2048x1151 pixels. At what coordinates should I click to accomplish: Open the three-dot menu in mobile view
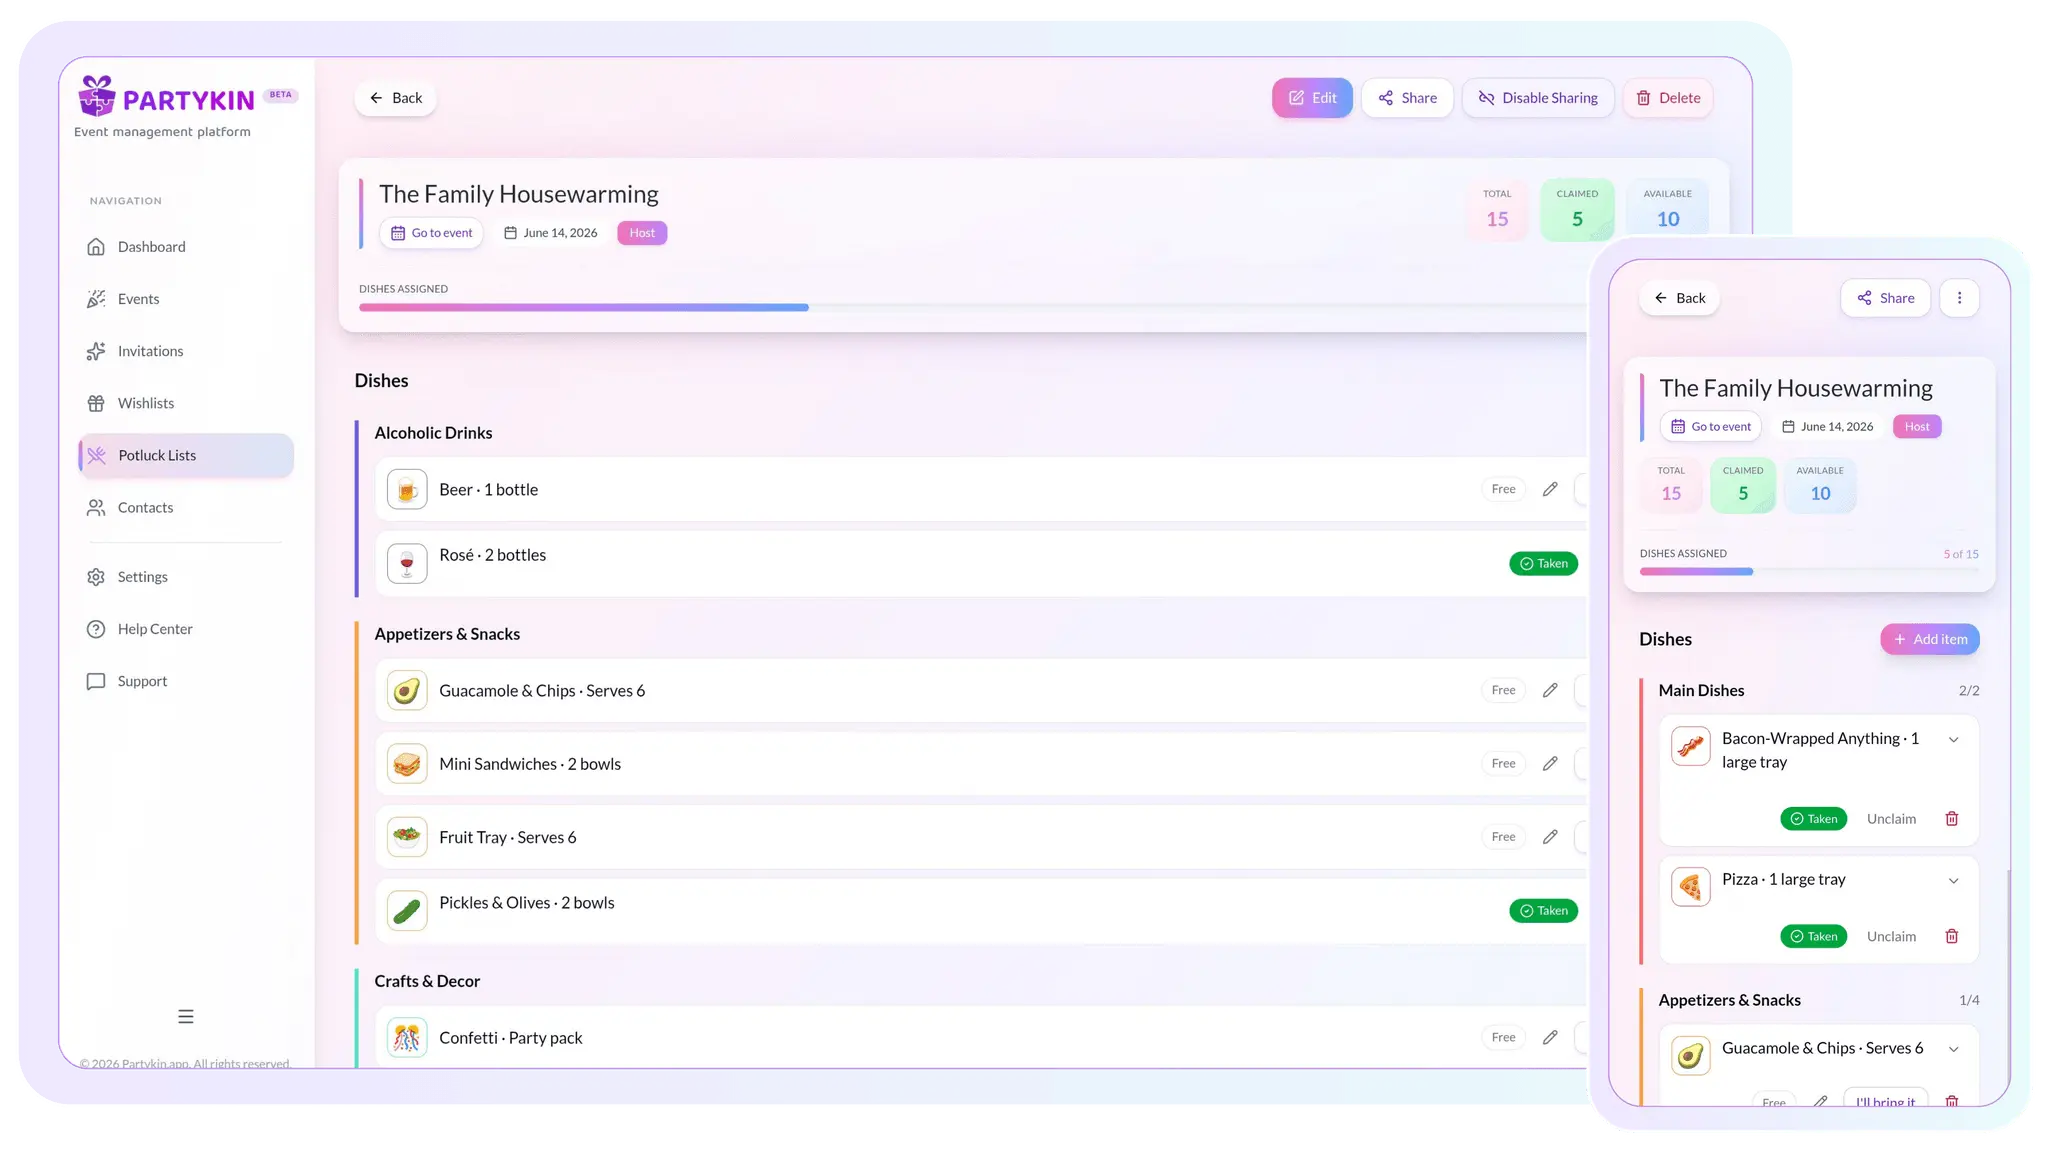(1959, 298)
